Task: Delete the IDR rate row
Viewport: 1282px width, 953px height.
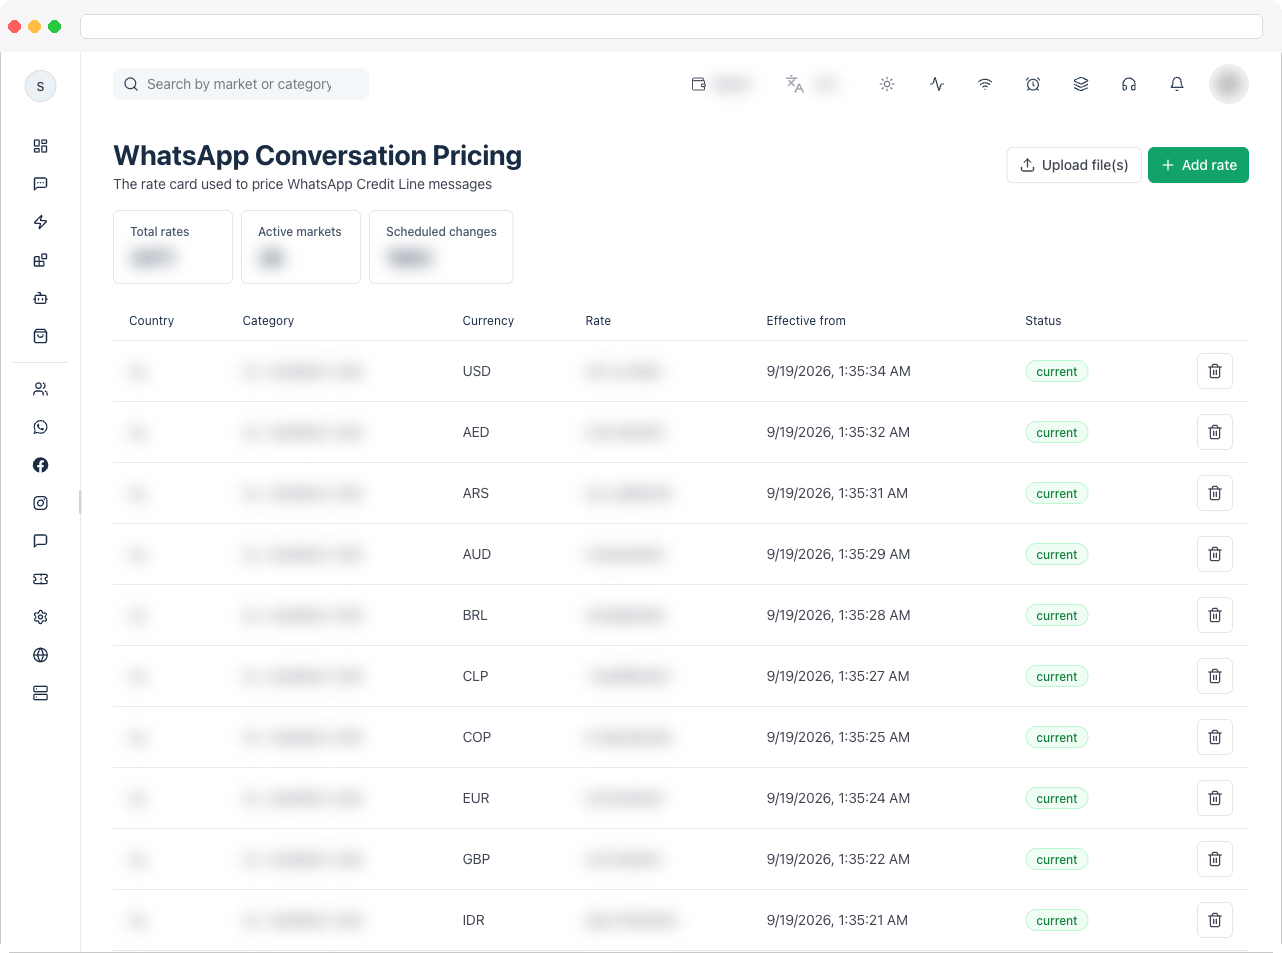Action: coord(1215,920)
